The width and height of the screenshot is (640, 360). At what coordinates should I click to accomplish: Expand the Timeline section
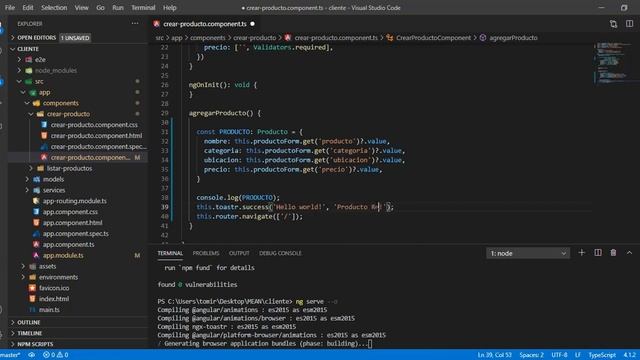tap(29, 333)
